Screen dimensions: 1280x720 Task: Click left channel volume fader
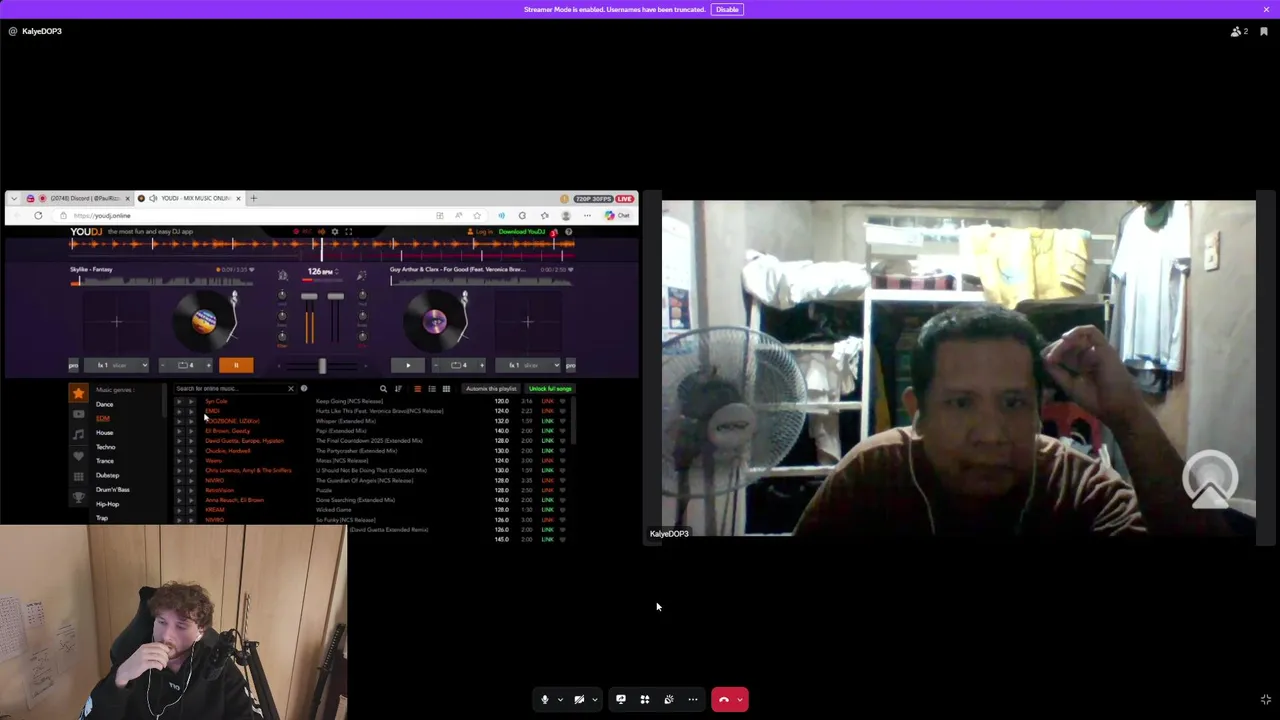[x=309, y=297]
